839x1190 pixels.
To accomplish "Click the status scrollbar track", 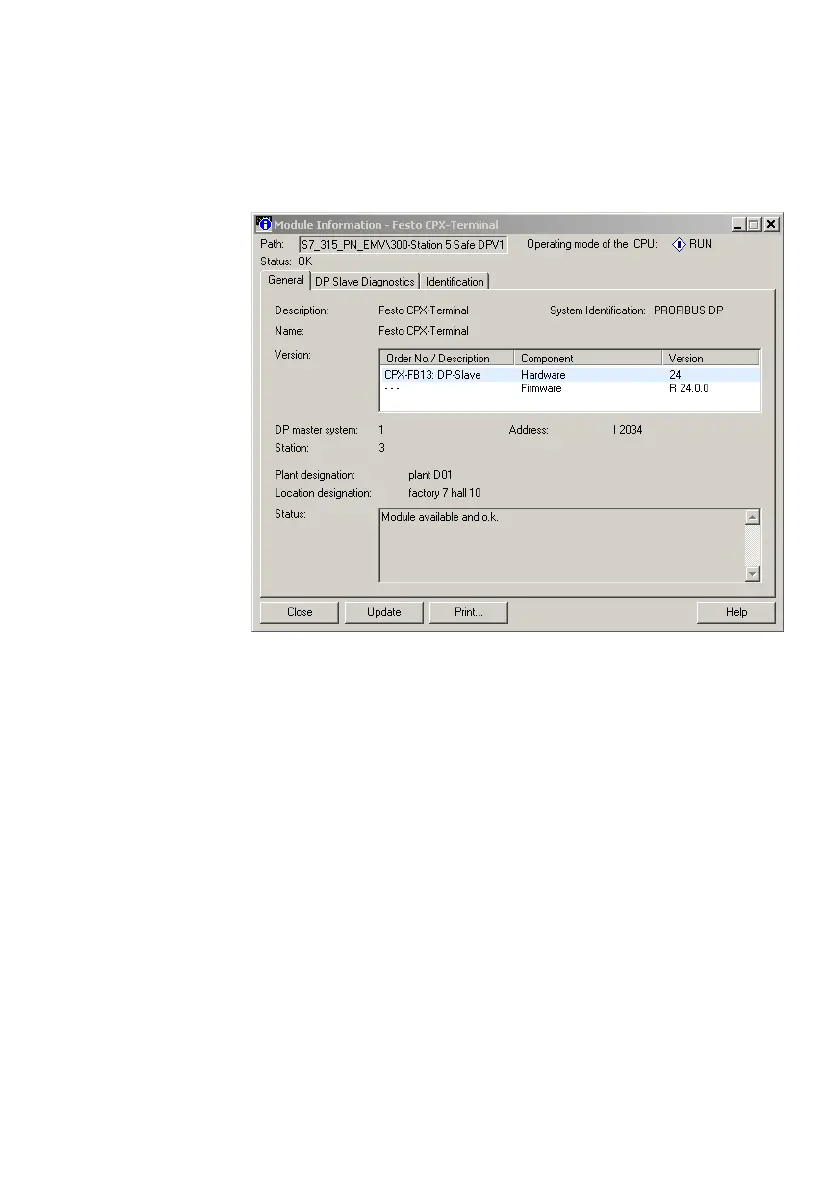I will click(x=753, y=546).
